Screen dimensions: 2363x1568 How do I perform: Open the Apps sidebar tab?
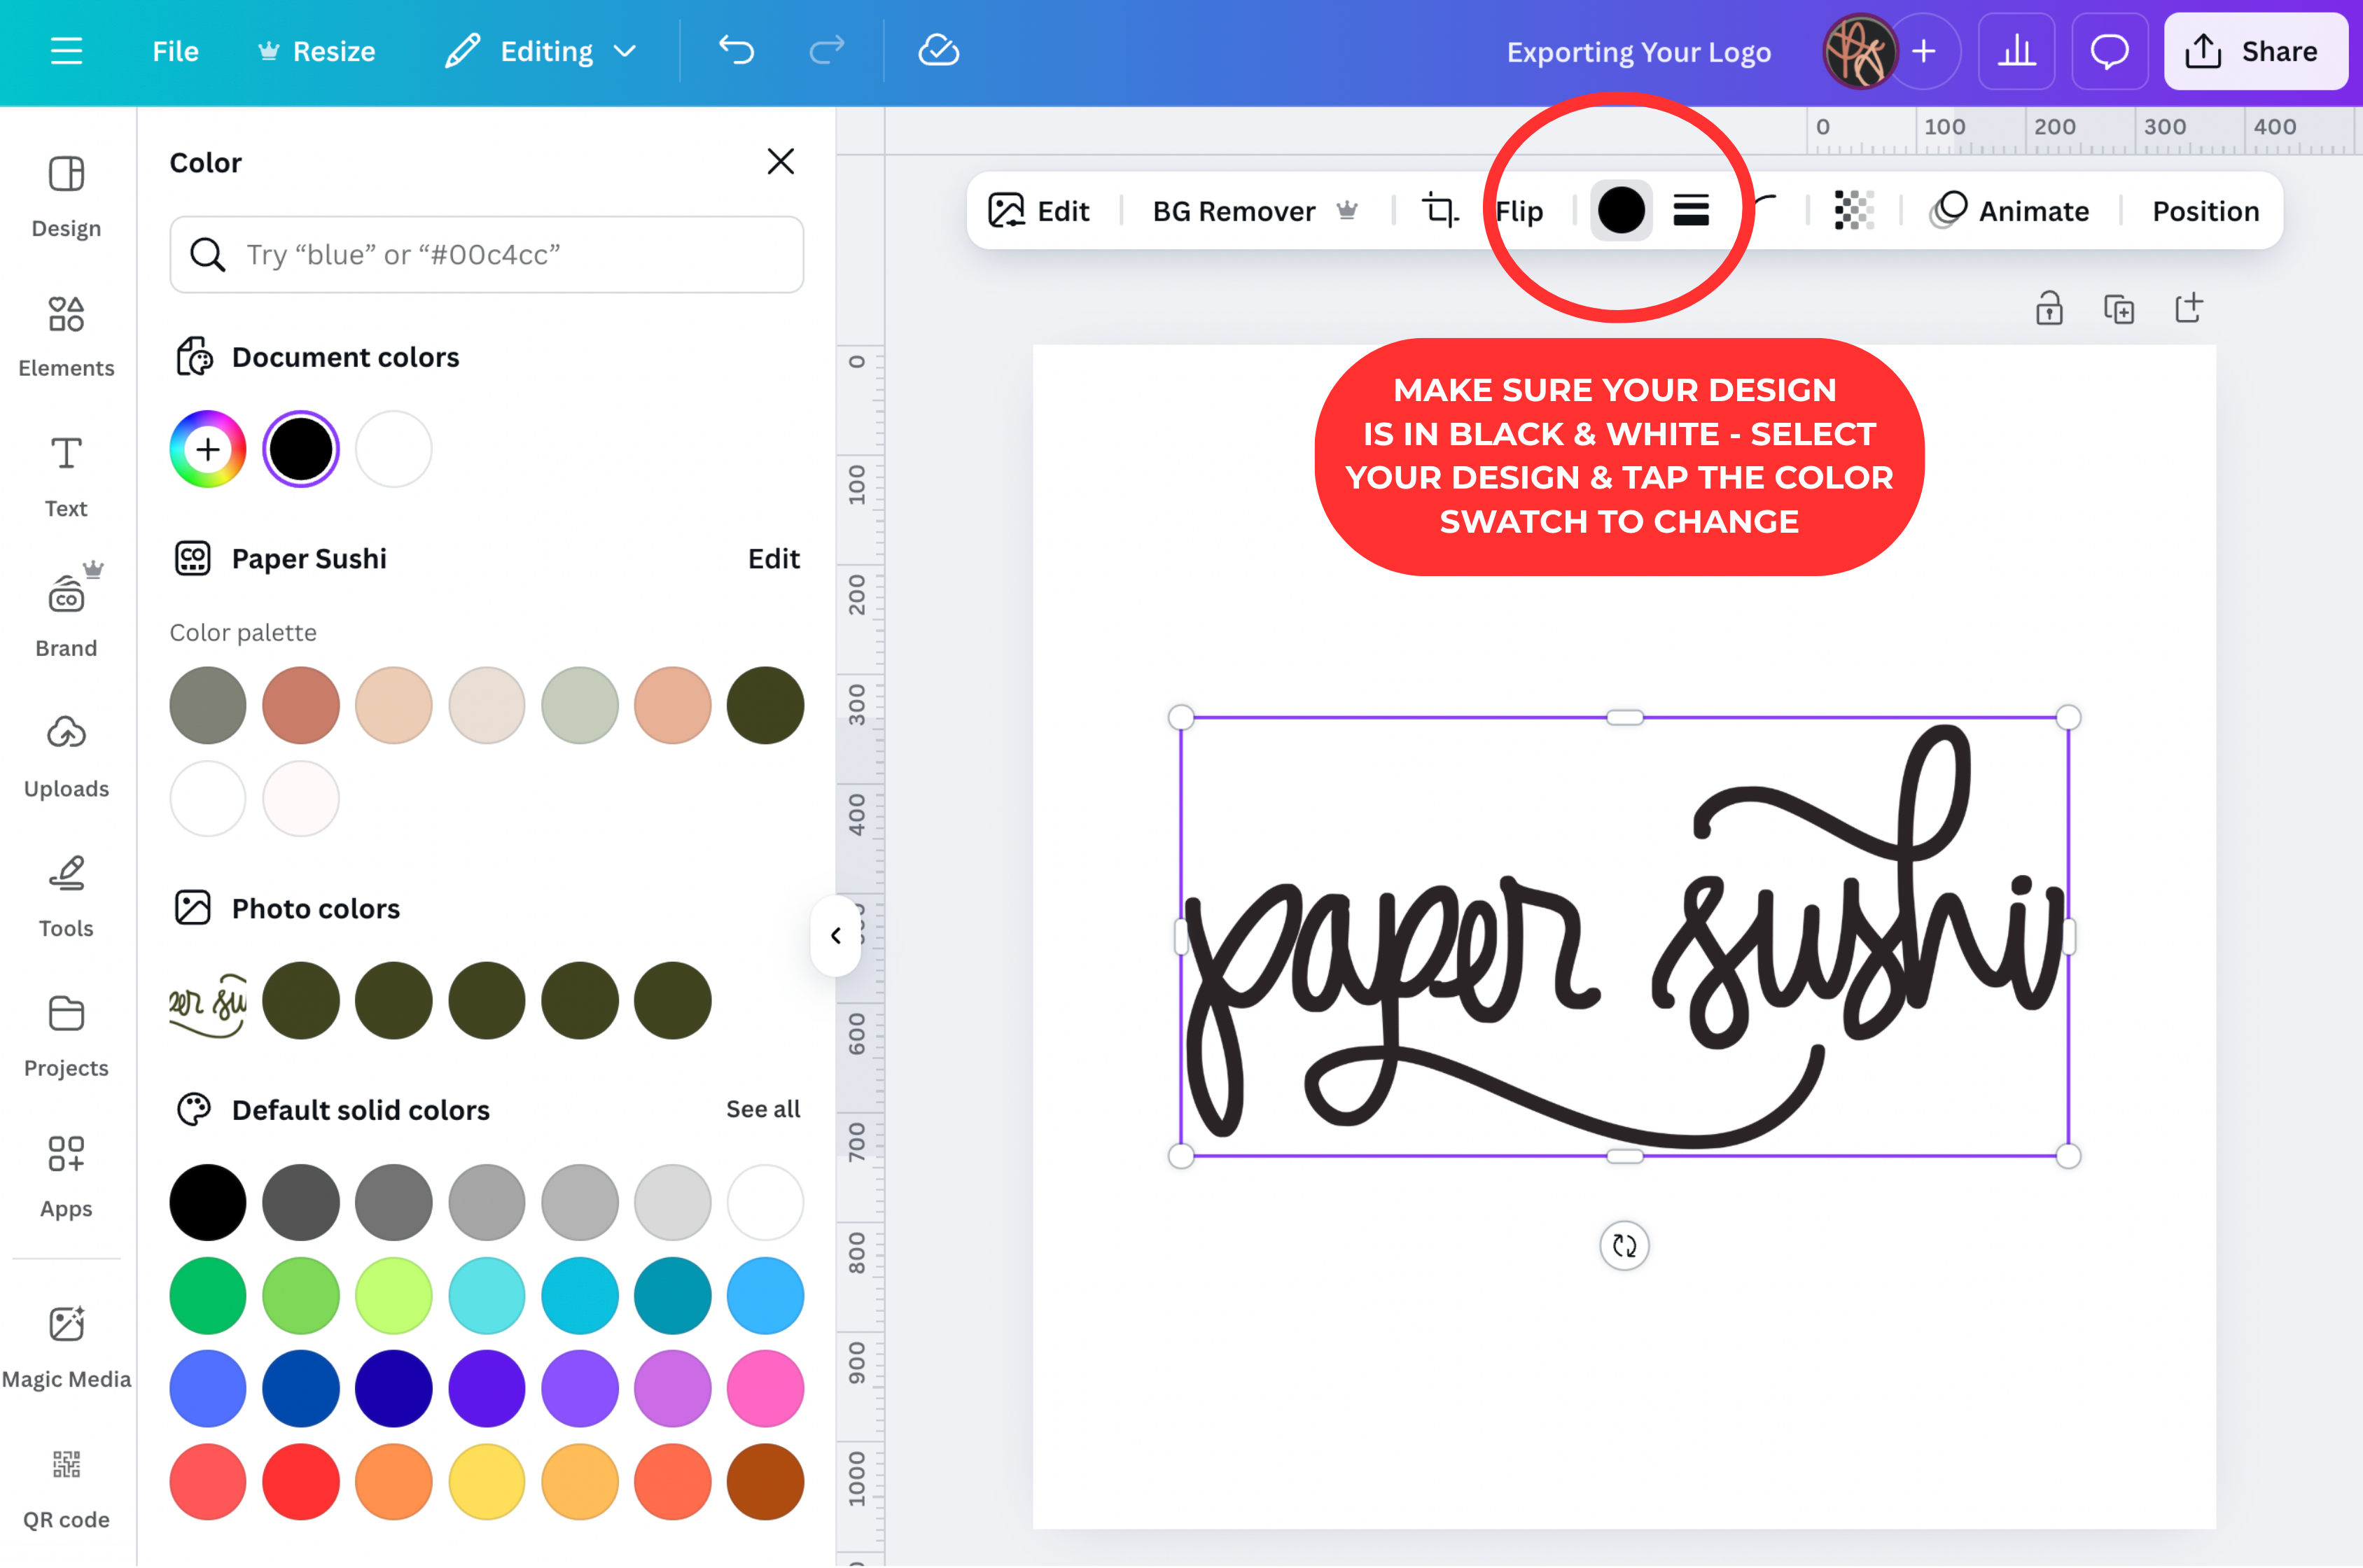click(x=66, y=1177)
